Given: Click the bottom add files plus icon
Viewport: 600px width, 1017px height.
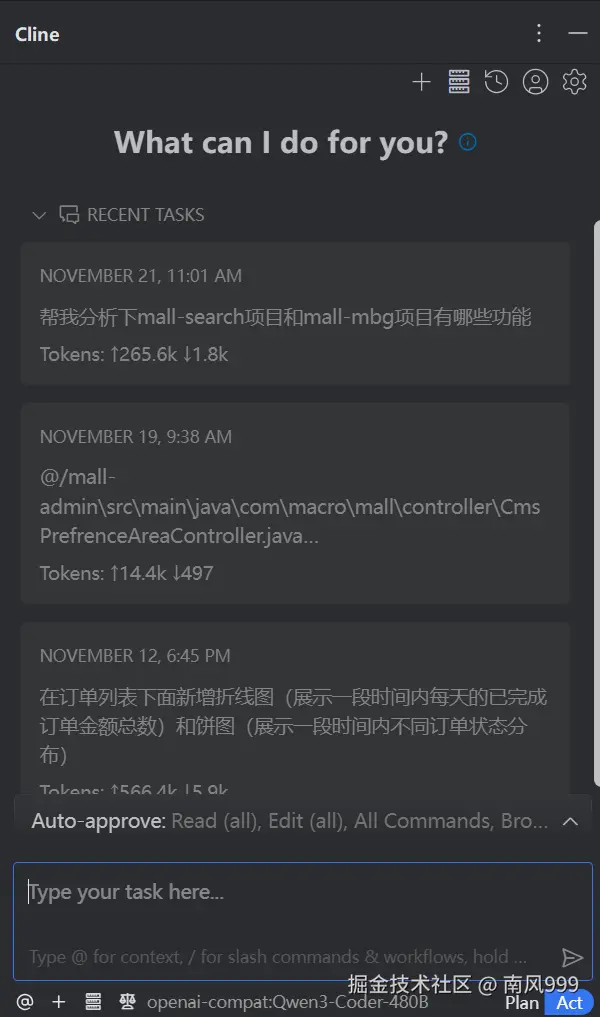Looking at the screenshot, I should [59, 1001].
